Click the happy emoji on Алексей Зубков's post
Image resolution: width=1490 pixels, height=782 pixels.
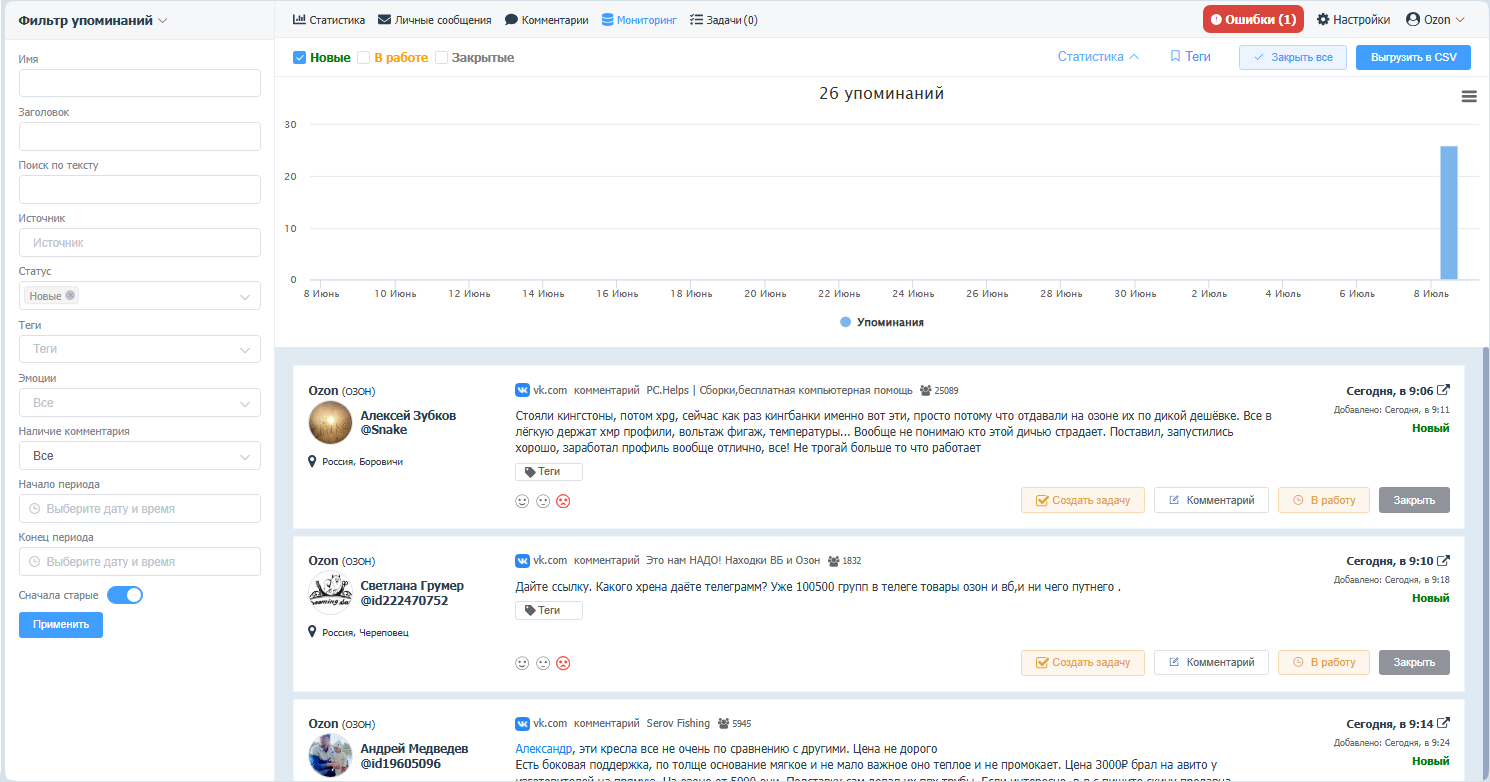pyautogui.click(x=522, y=501)
